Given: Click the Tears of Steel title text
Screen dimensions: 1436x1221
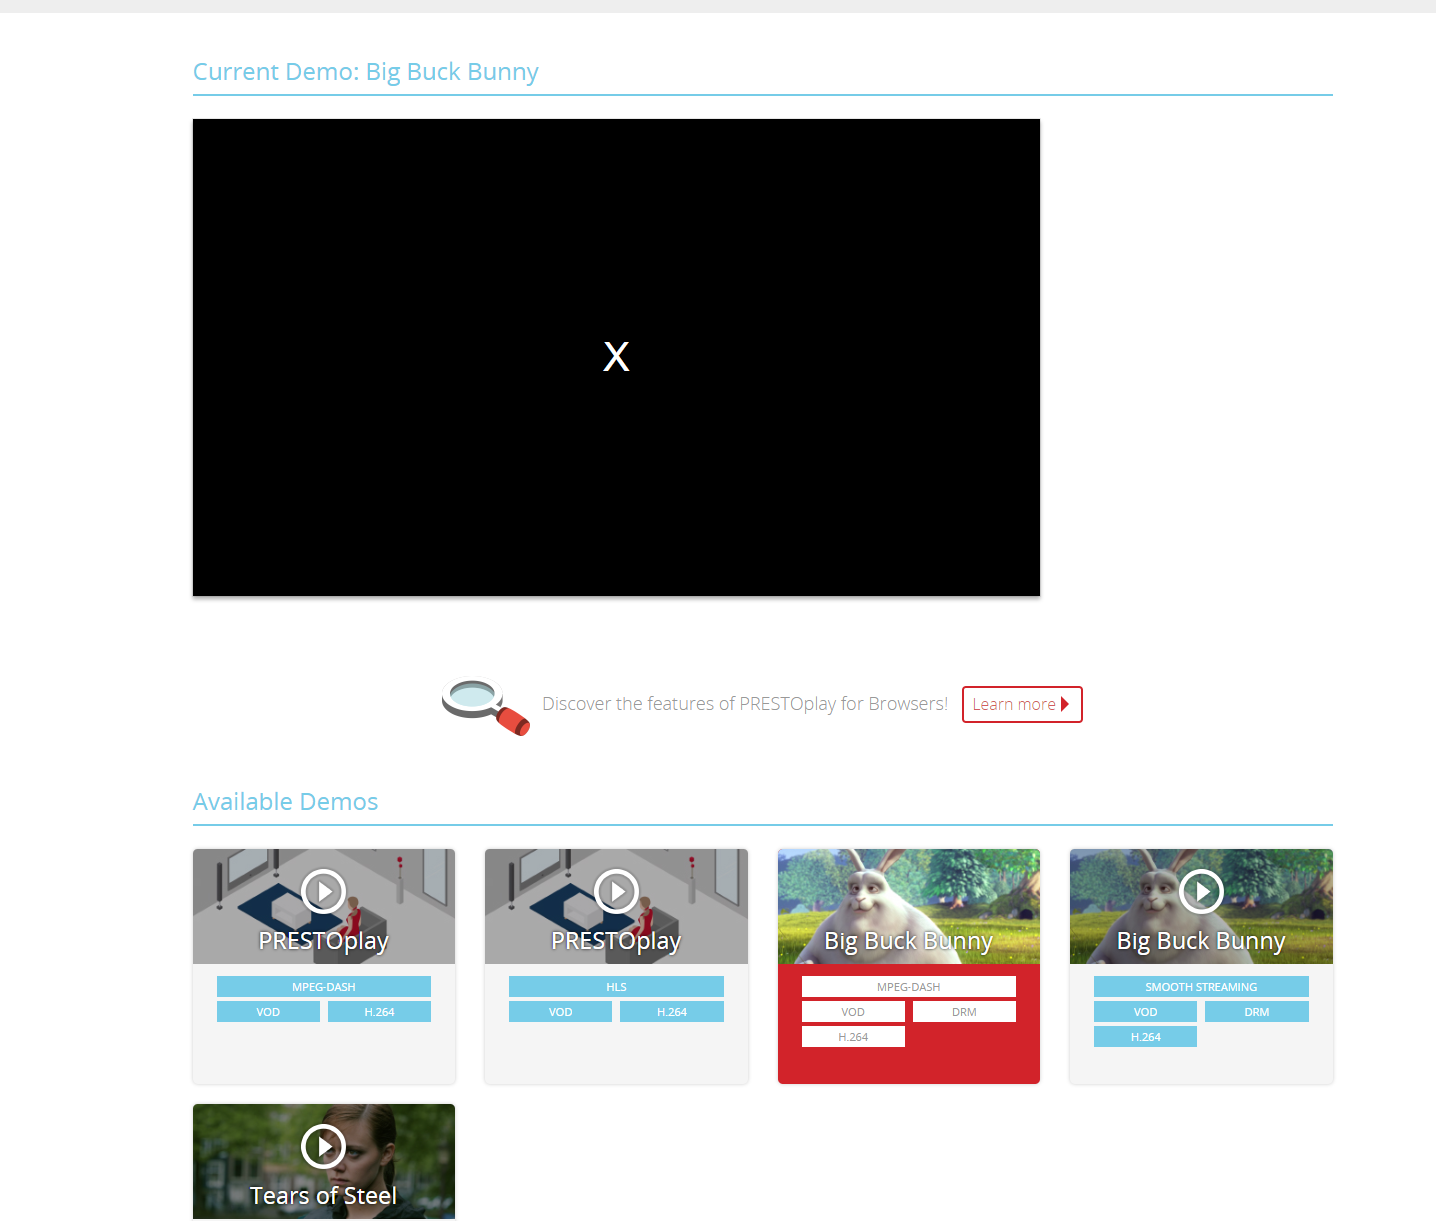Looking at the screenshot, I should point(323,1196).
